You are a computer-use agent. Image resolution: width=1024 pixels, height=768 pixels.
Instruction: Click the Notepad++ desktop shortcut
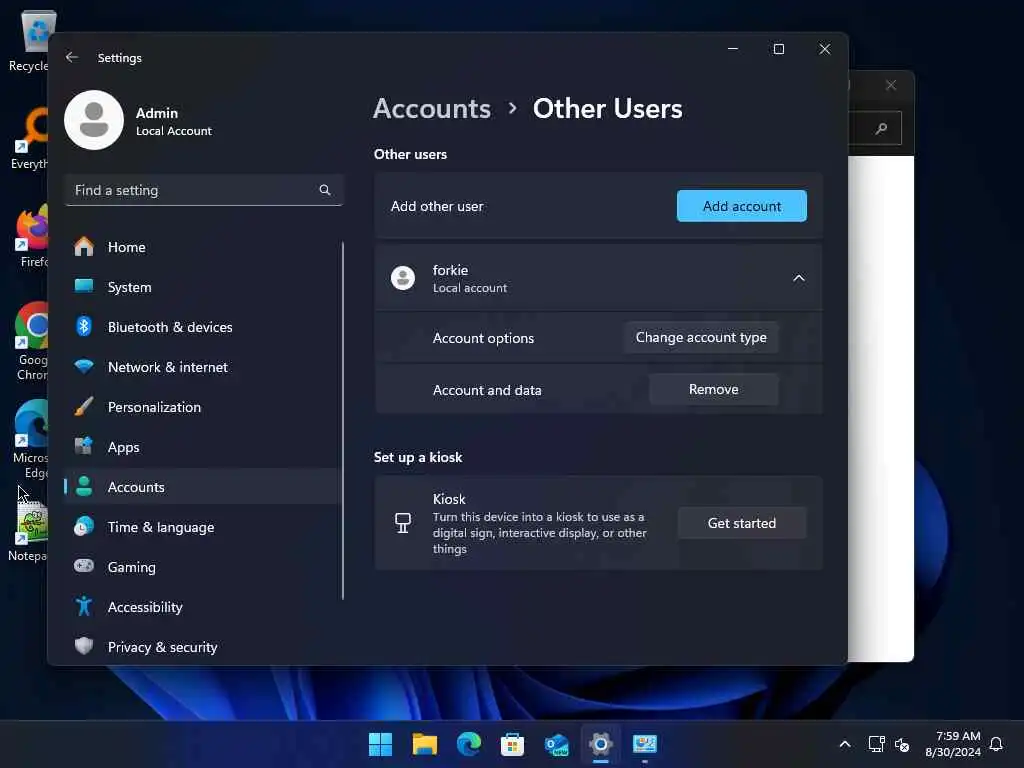point(29,530)
